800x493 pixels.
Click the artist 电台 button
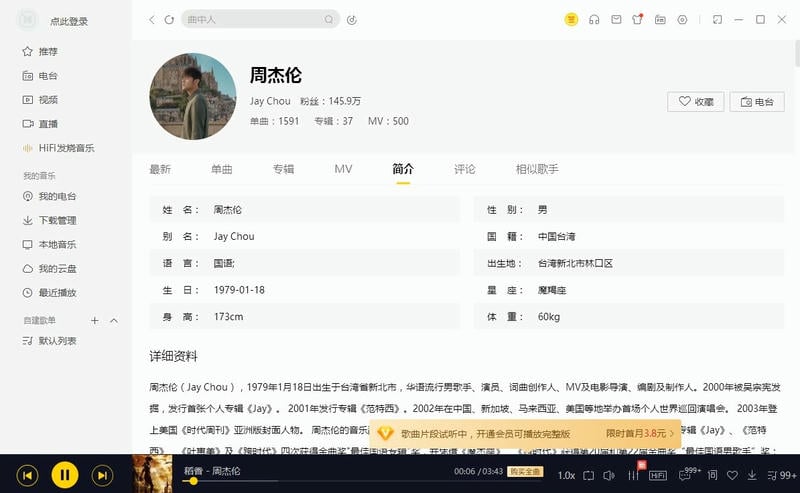pyautogui.click(x=757, y=102)
